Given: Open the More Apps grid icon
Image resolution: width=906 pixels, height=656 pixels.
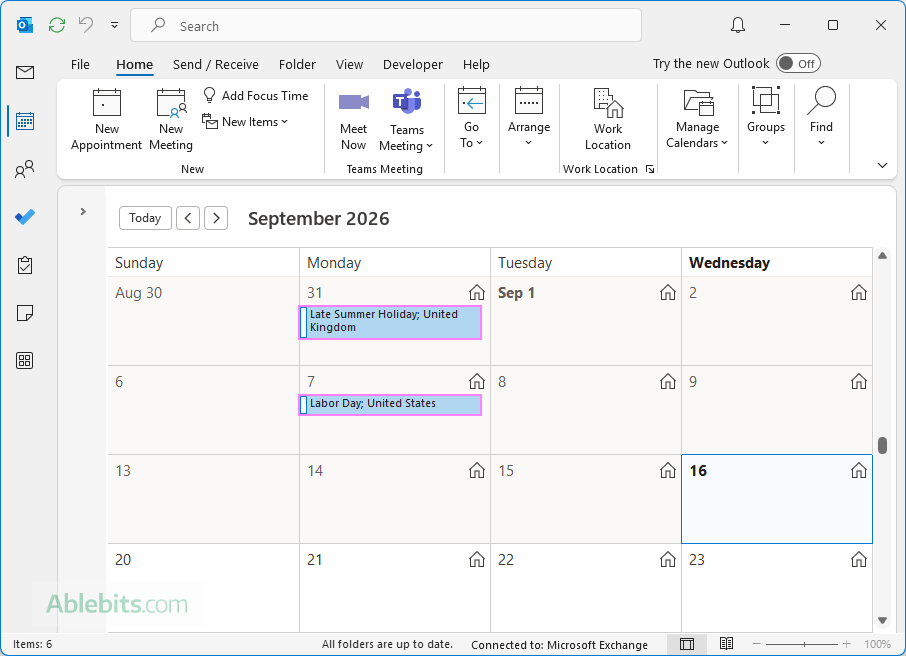Looking at the screenshot, I should point(25,361).
